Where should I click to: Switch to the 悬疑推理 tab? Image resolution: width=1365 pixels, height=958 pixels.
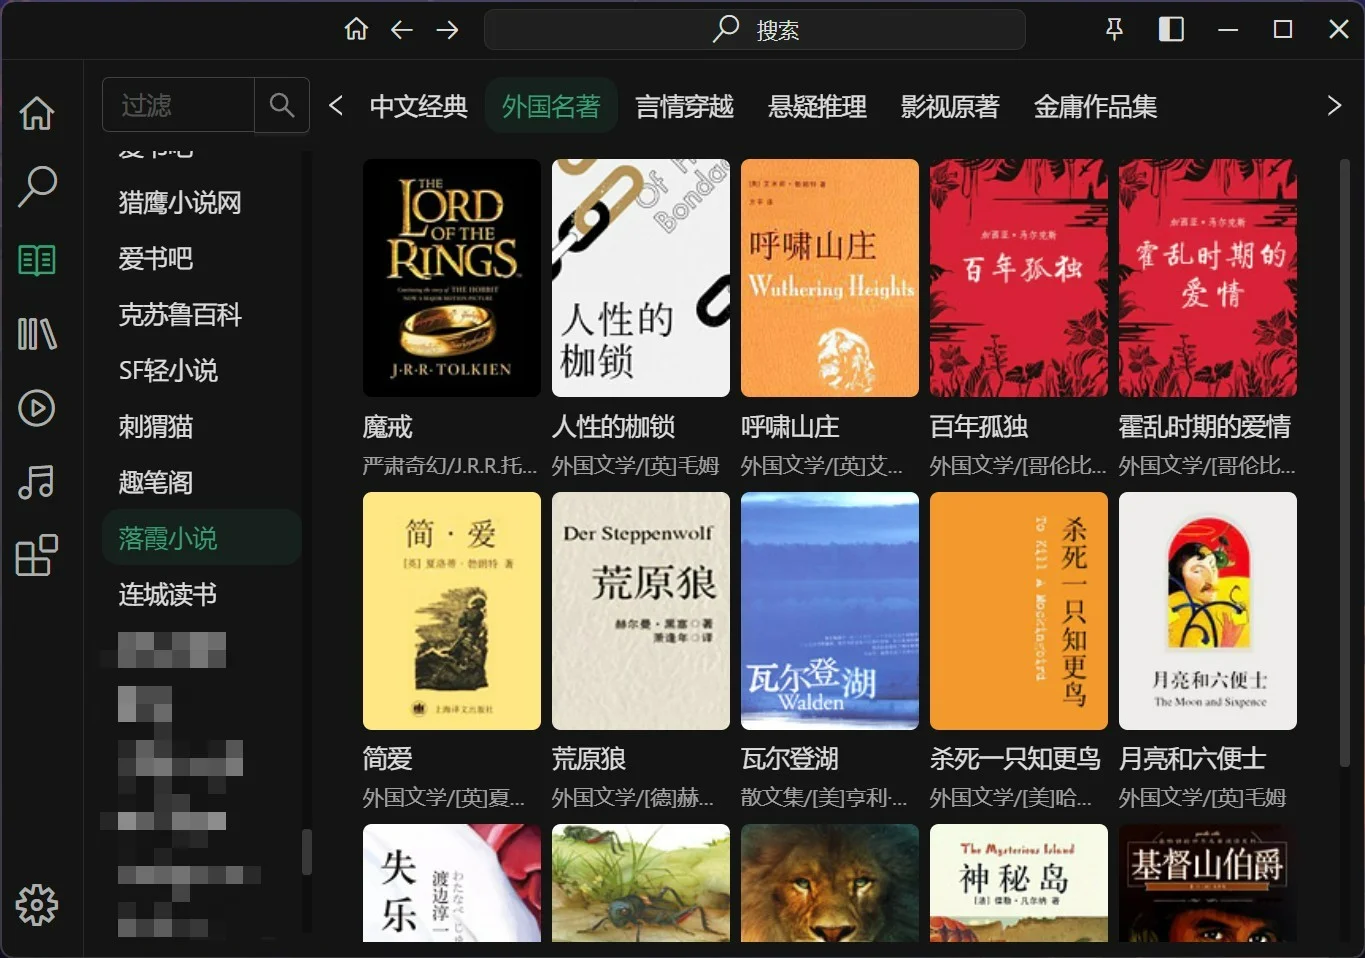pos(817,106)
